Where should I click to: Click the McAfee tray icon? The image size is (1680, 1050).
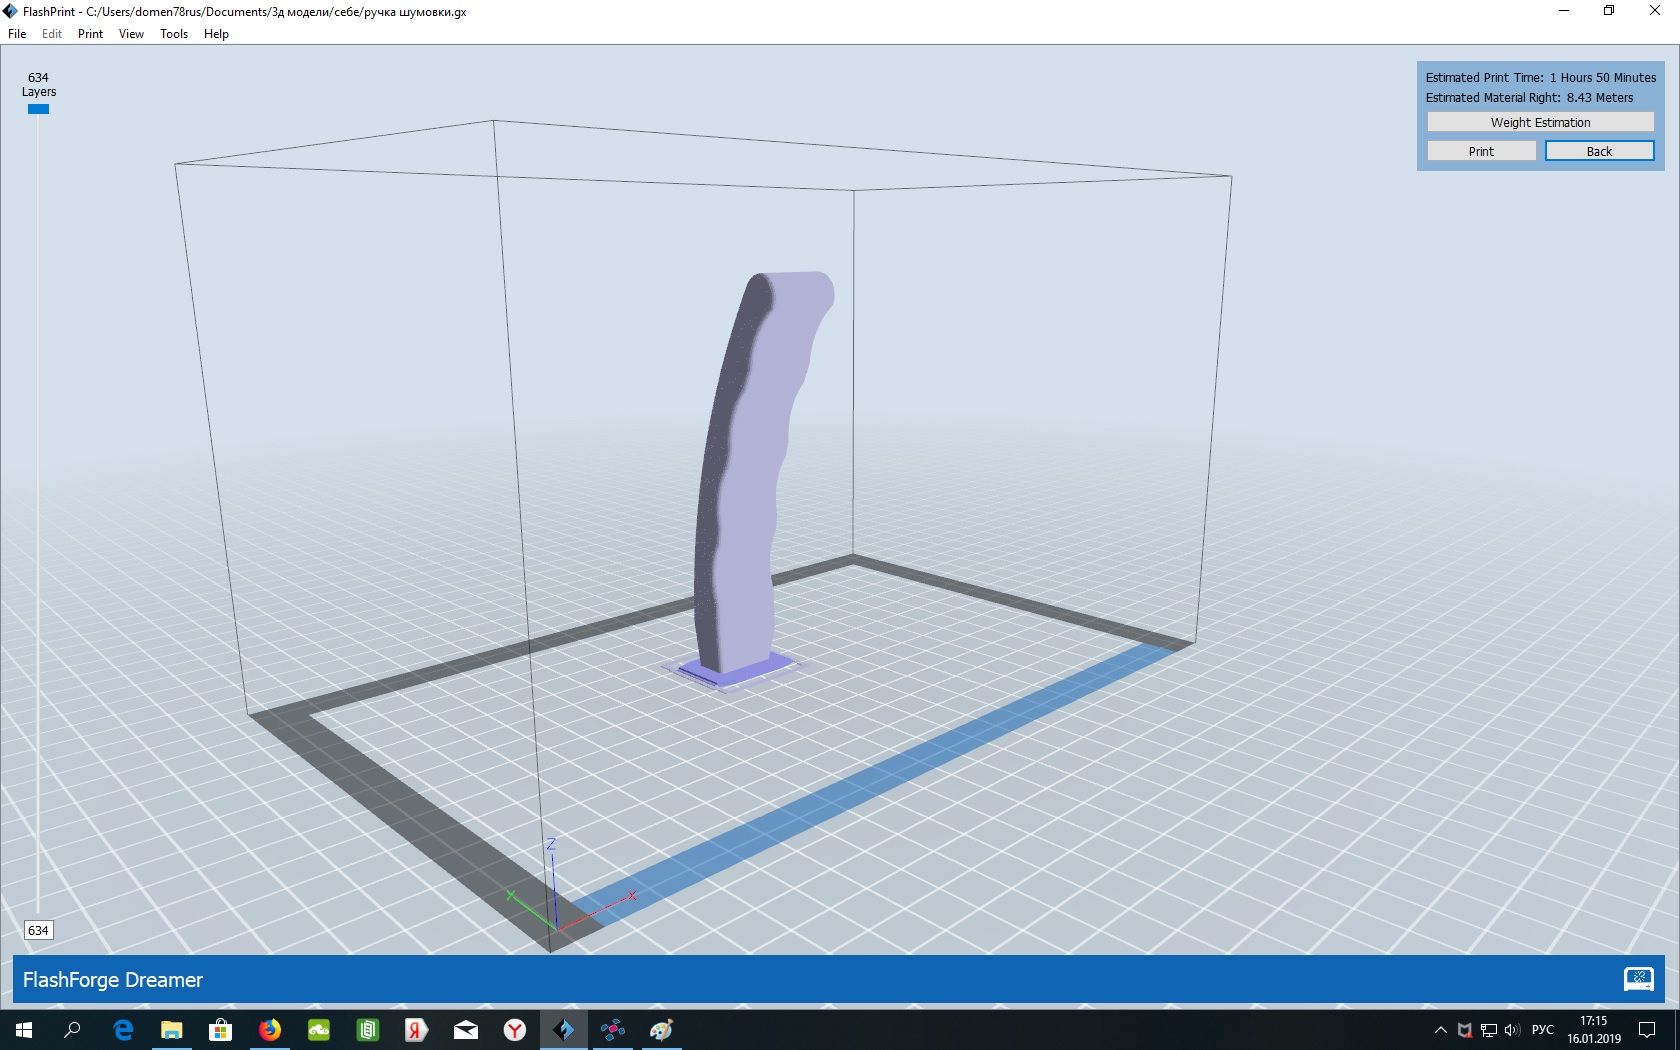tap(1465, 1030)
